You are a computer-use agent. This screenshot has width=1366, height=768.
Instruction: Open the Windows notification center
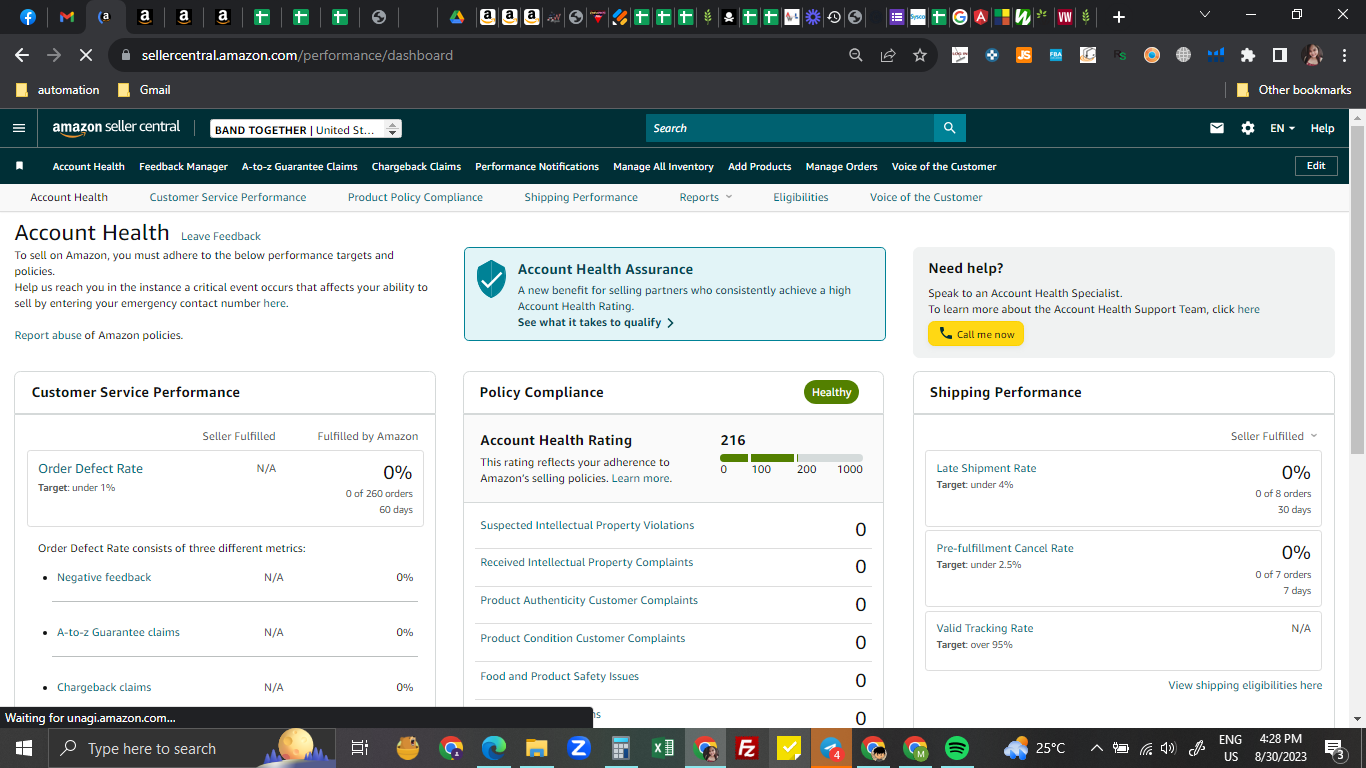pyautogui.click(x=1334, y=748)
